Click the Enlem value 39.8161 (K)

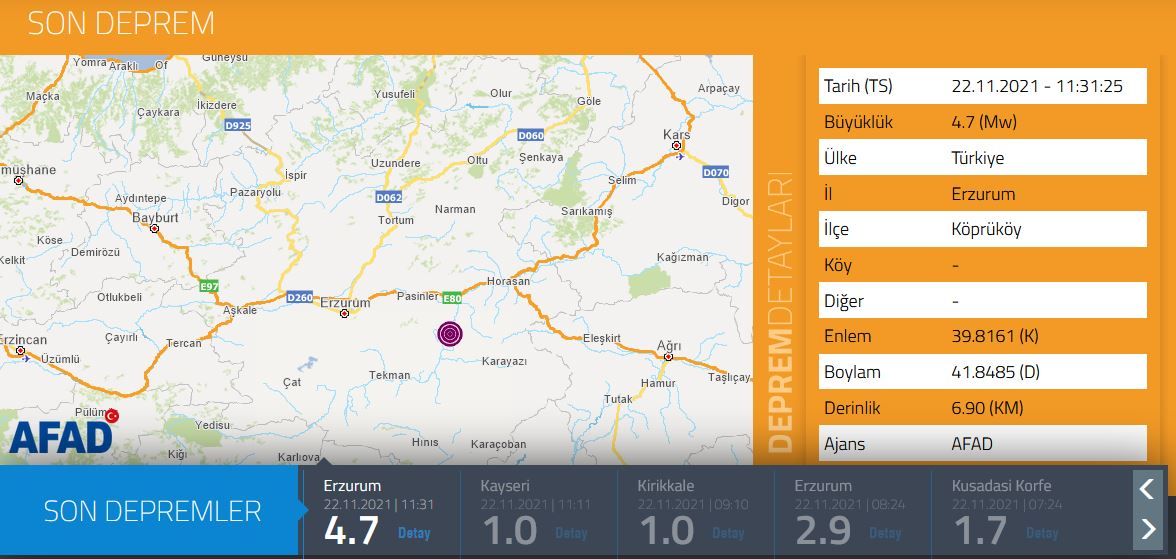tap(995, 336)
